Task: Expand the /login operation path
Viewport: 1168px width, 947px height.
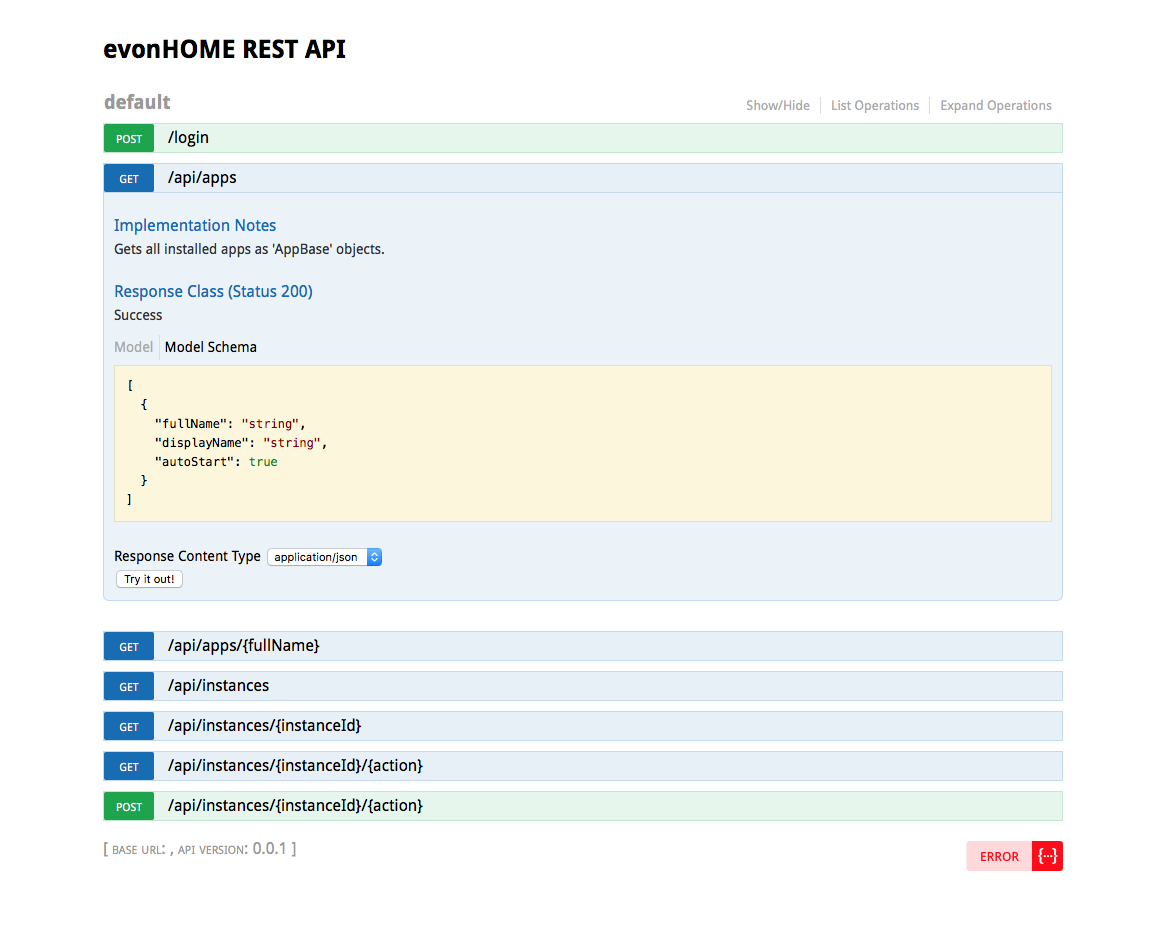Action: click(188, 138)
